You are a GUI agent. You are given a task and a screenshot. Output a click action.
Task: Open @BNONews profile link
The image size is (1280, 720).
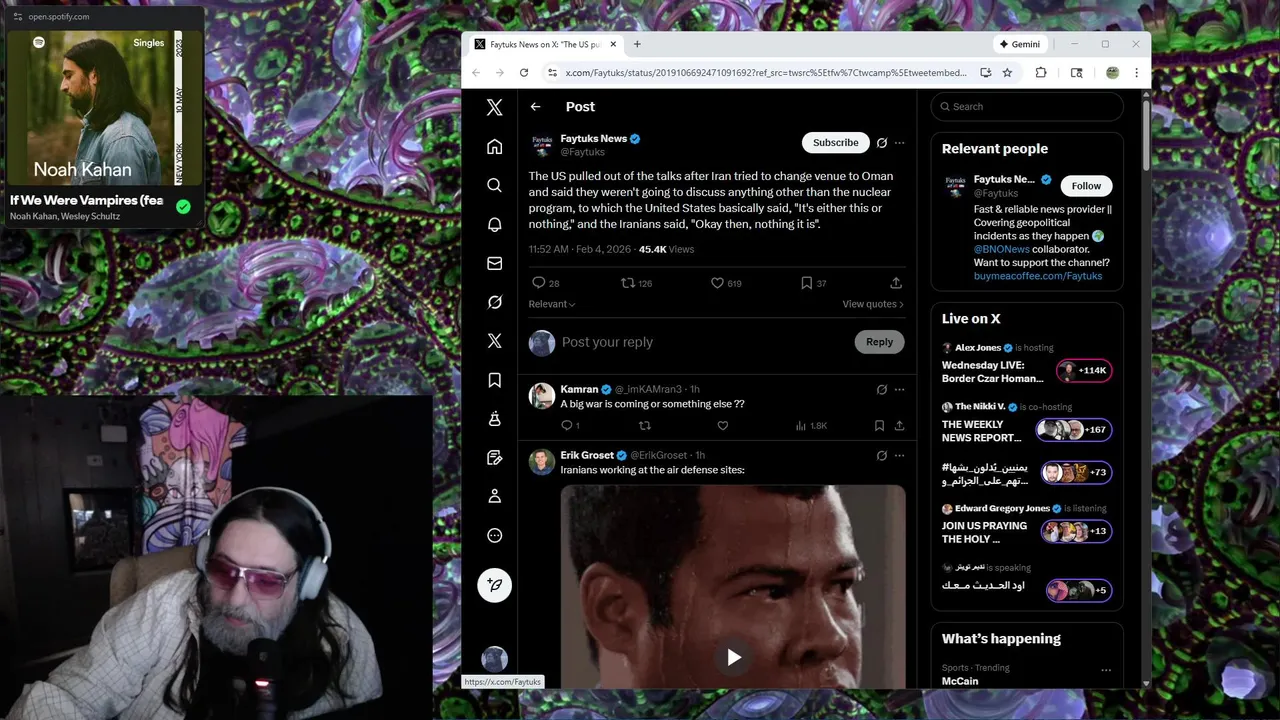[1002, 249]
